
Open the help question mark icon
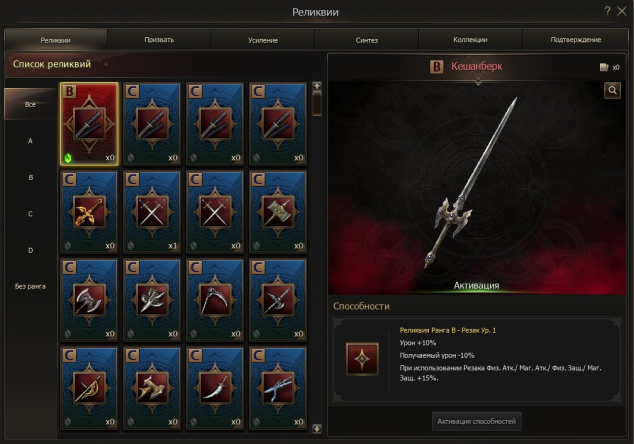[607, 11]
